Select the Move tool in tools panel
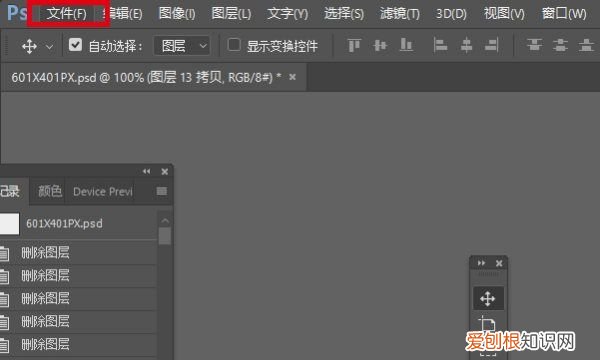 488,298
